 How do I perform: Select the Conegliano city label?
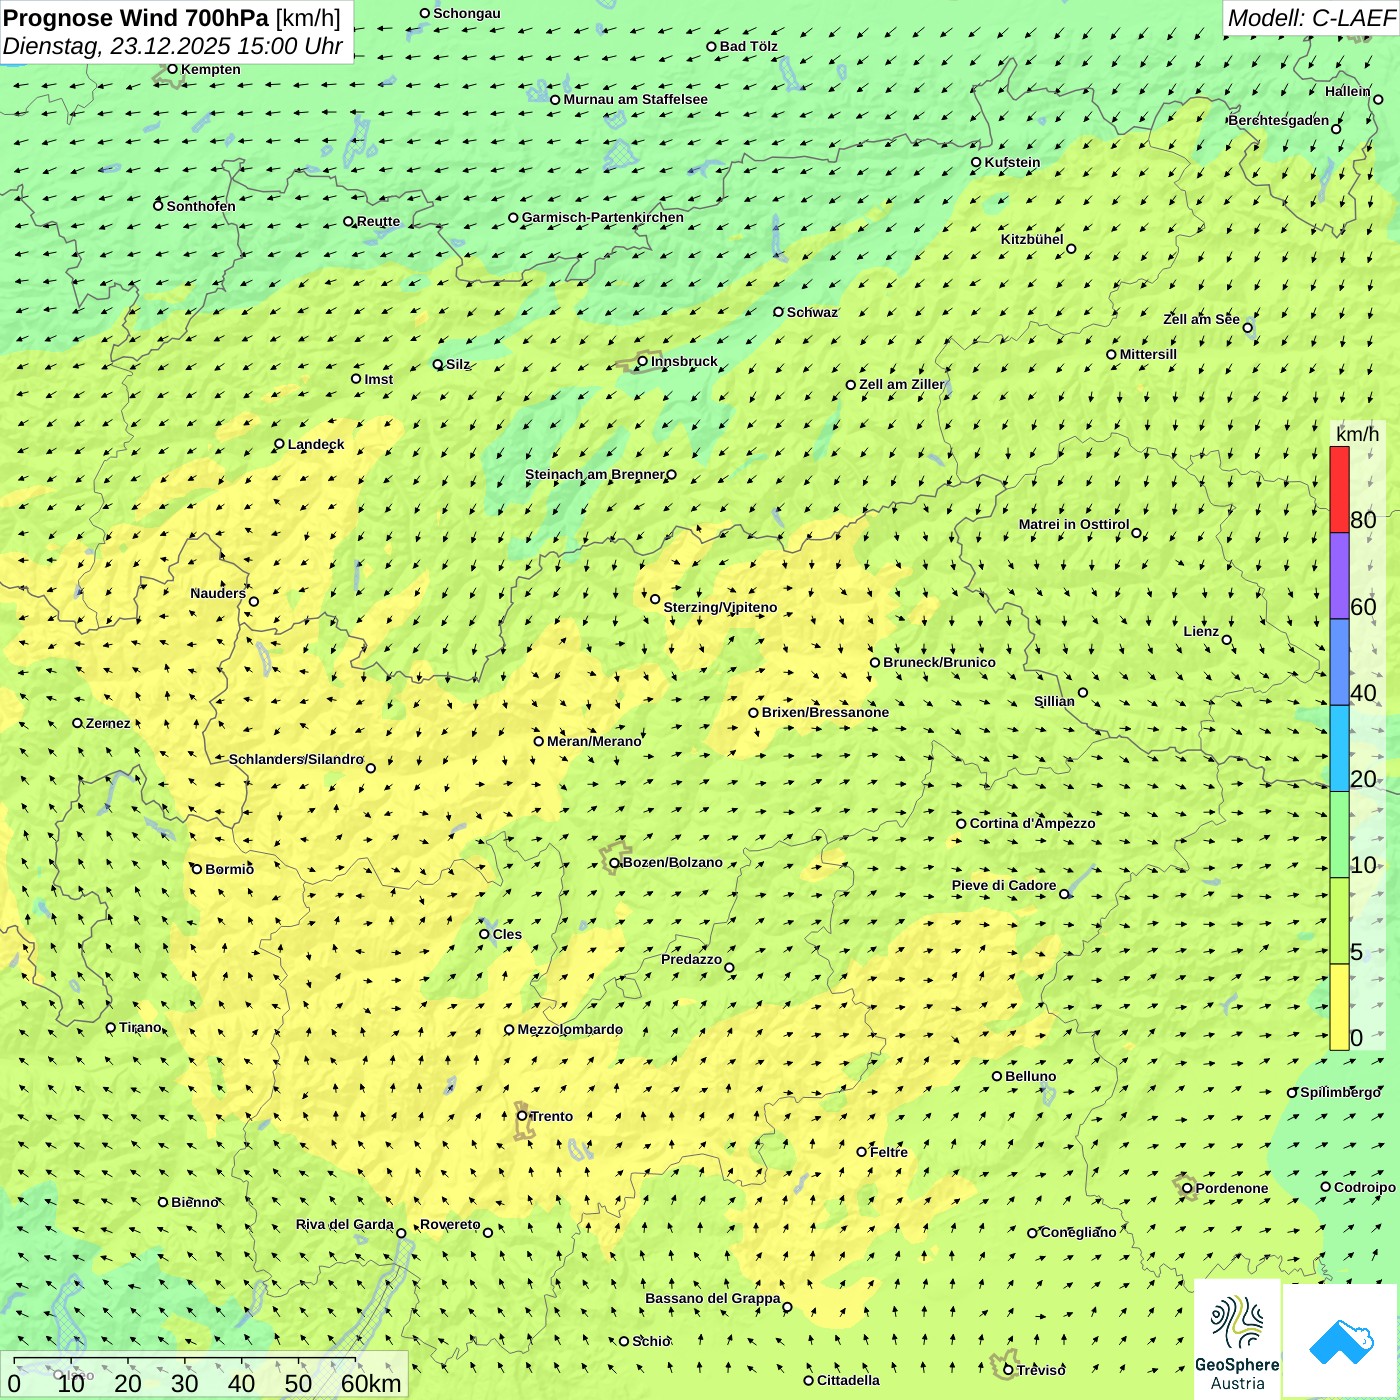click(1078, 1232)
